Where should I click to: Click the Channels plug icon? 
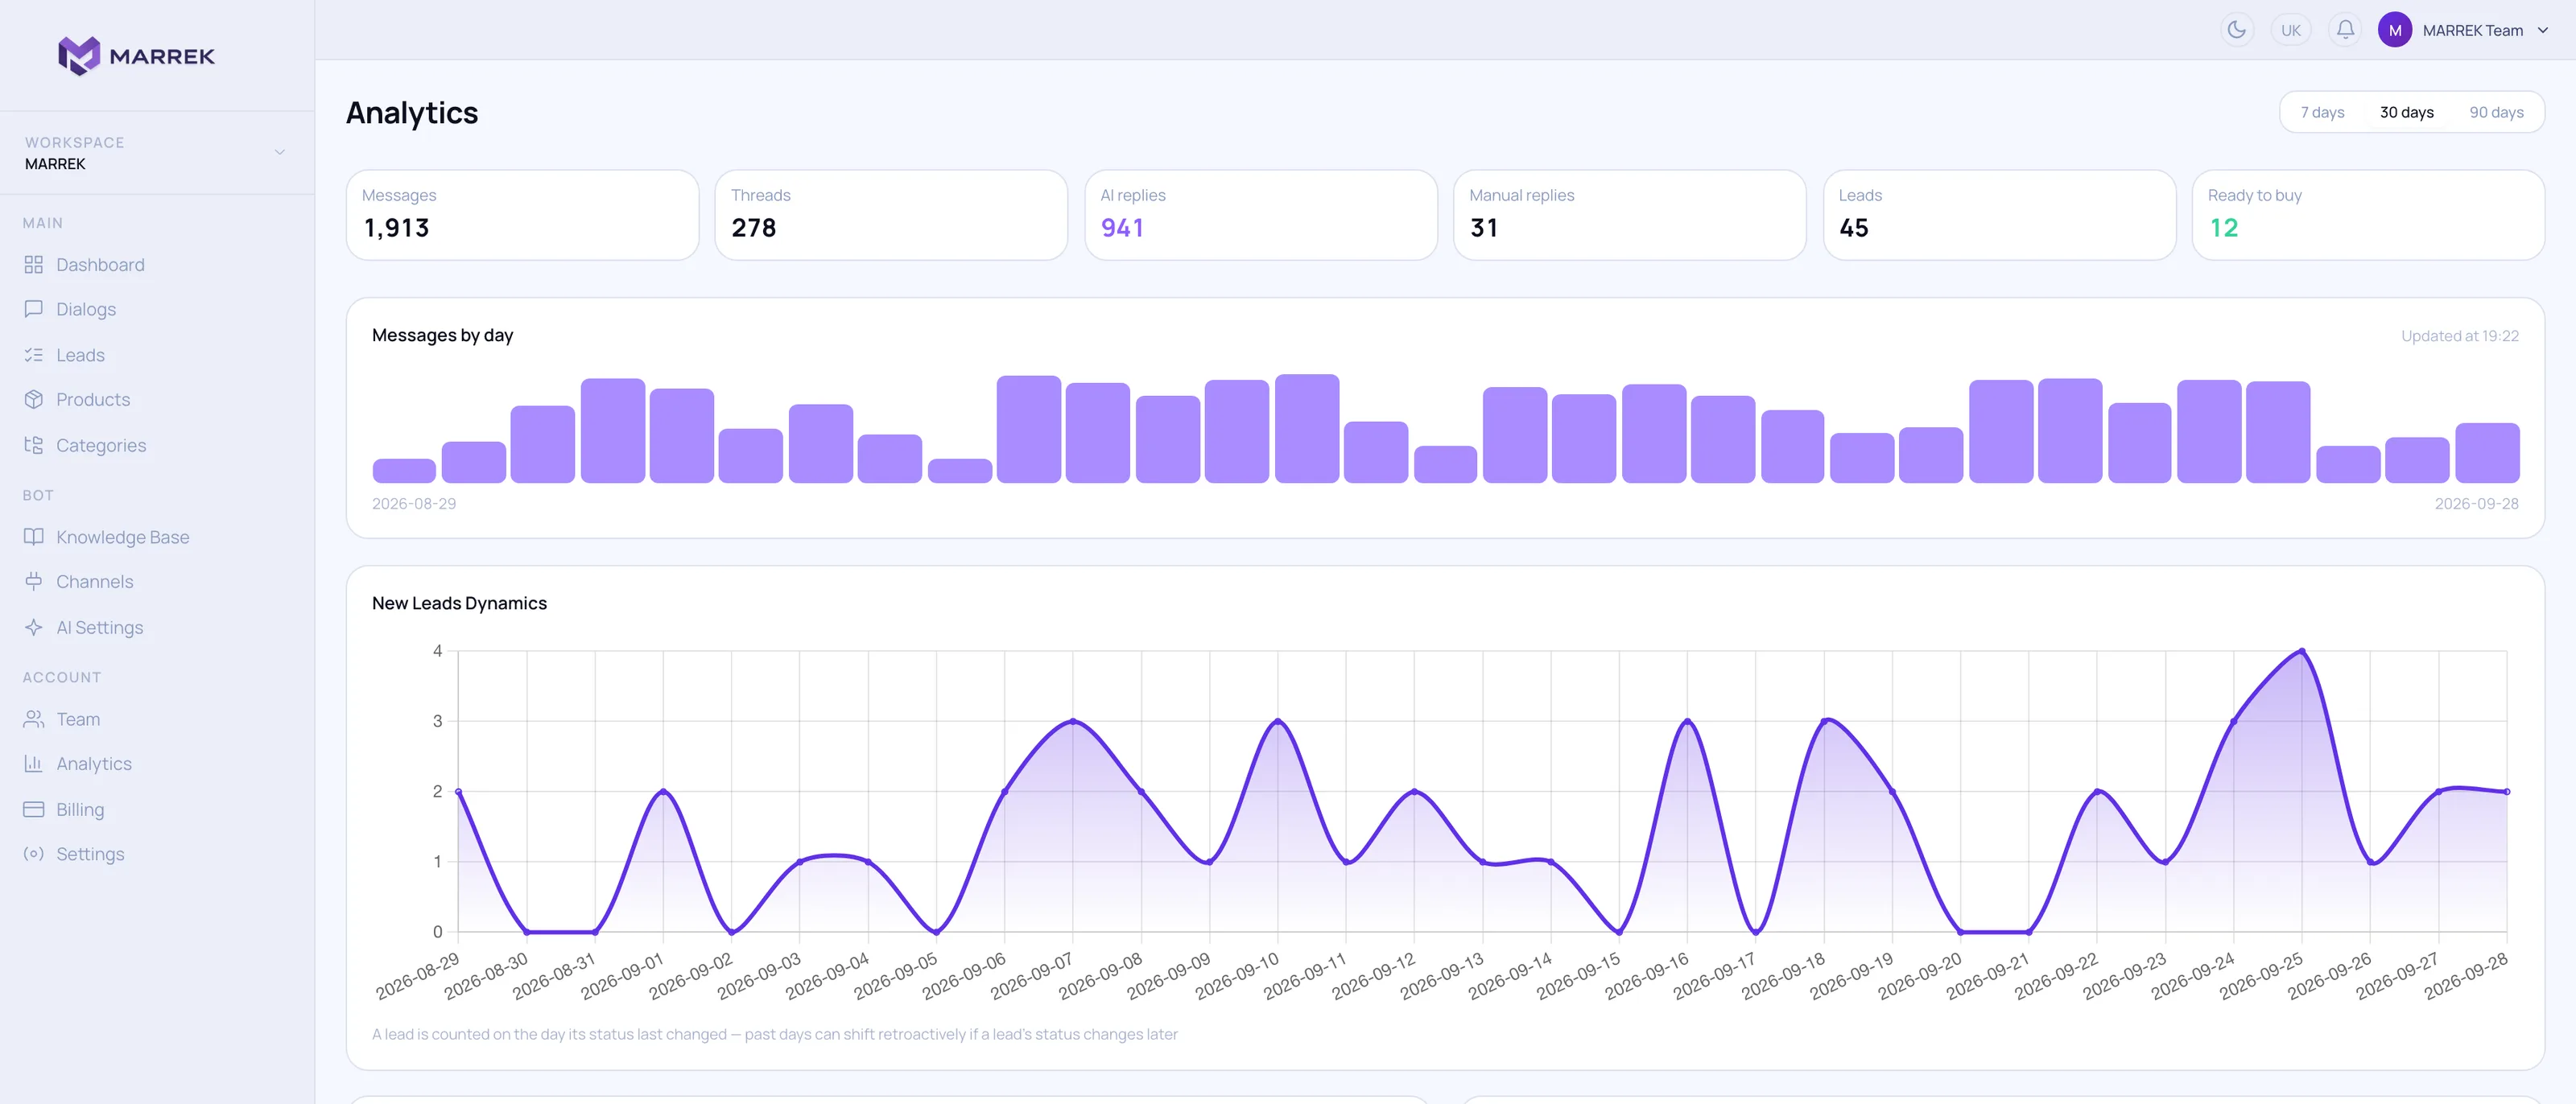pyautogui.click(x=34, y=581)
